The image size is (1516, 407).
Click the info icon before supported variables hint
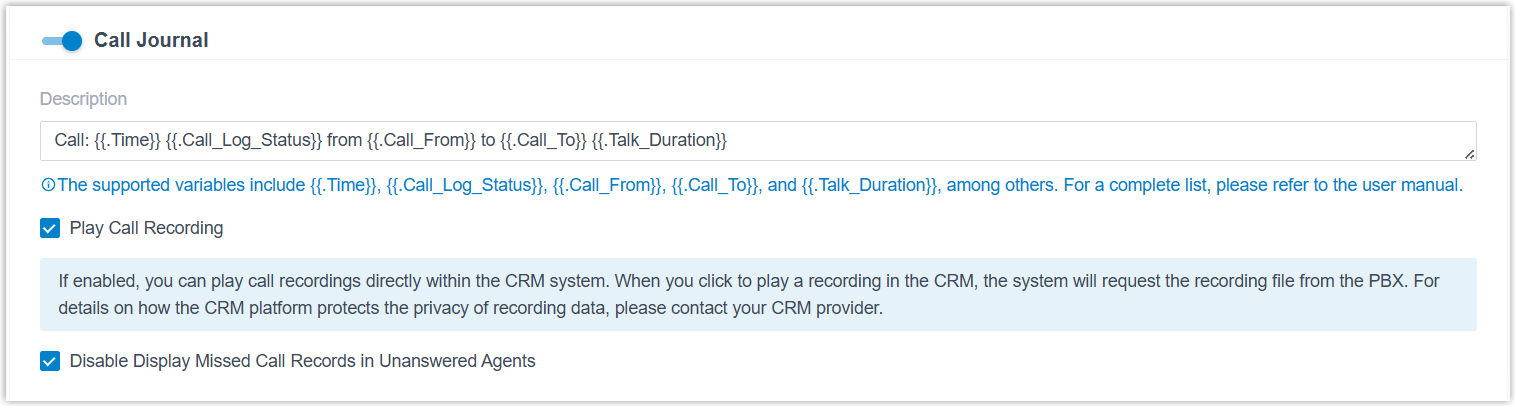pos(47,185)
